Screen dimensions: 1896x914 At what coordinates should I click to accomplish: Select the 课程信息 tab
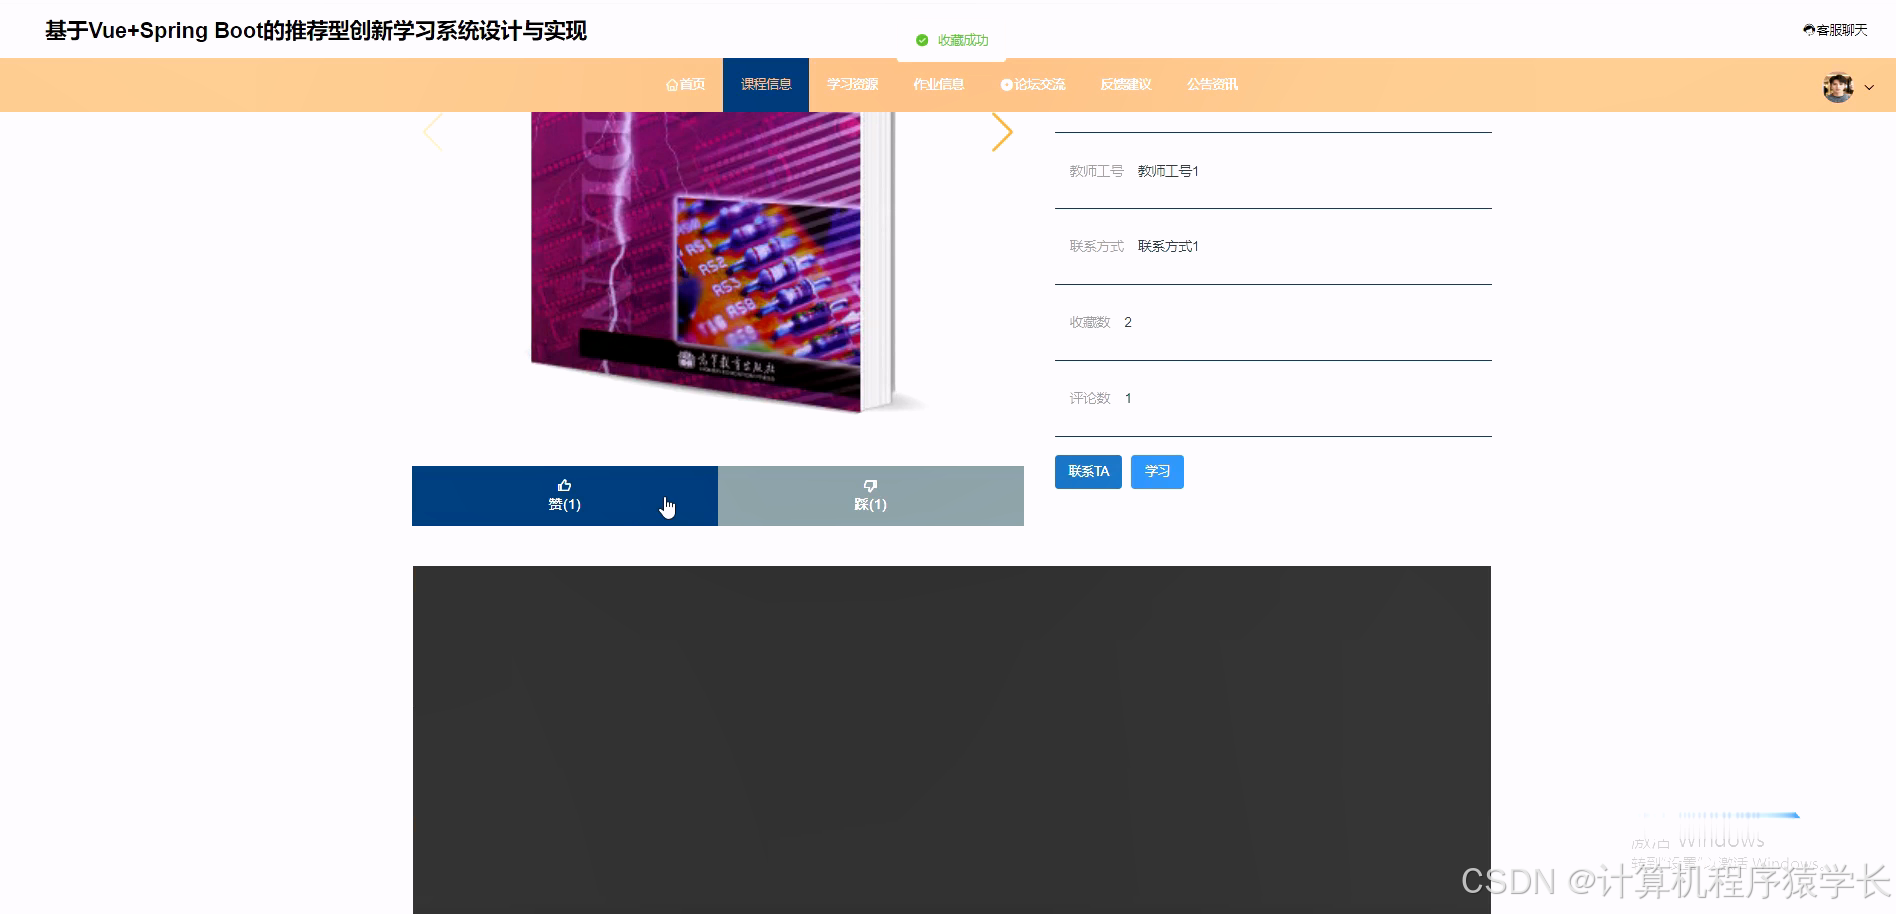(766, 84)
